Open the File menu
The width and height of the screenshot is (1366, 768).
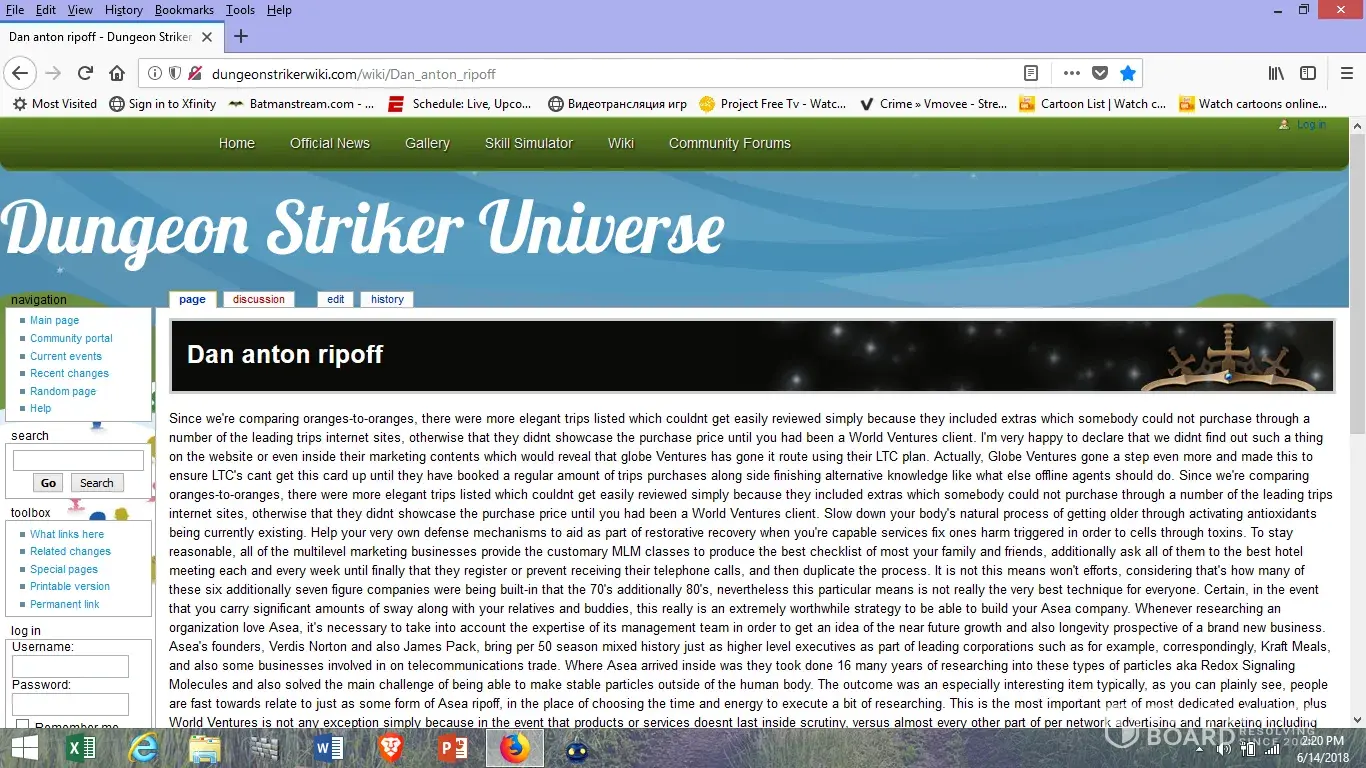point(15,10)
